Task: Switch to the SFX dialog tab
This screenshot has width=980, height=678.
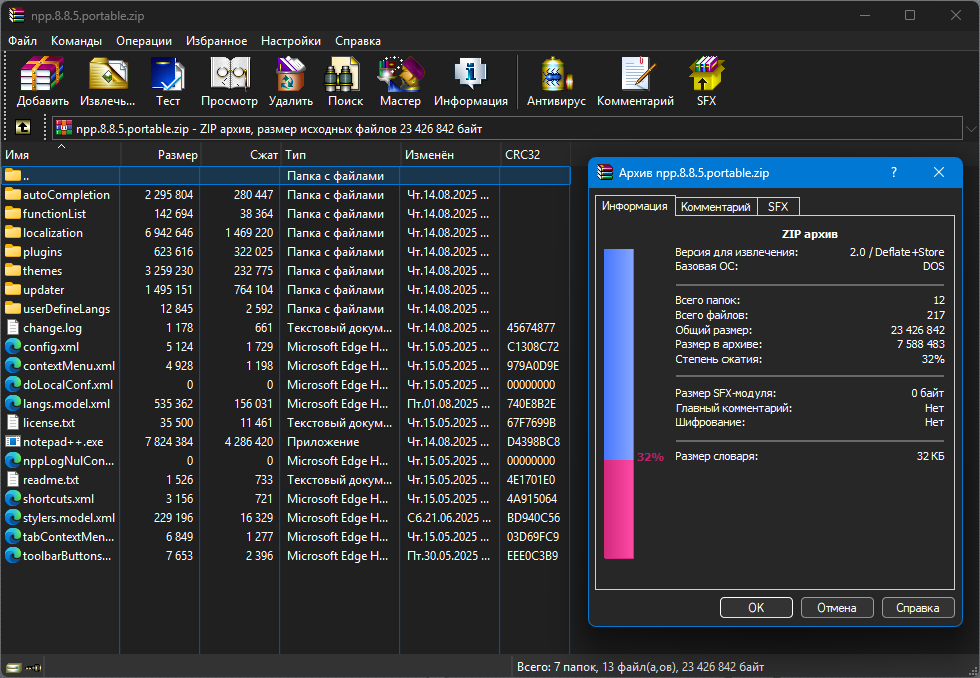Action: 778,207
